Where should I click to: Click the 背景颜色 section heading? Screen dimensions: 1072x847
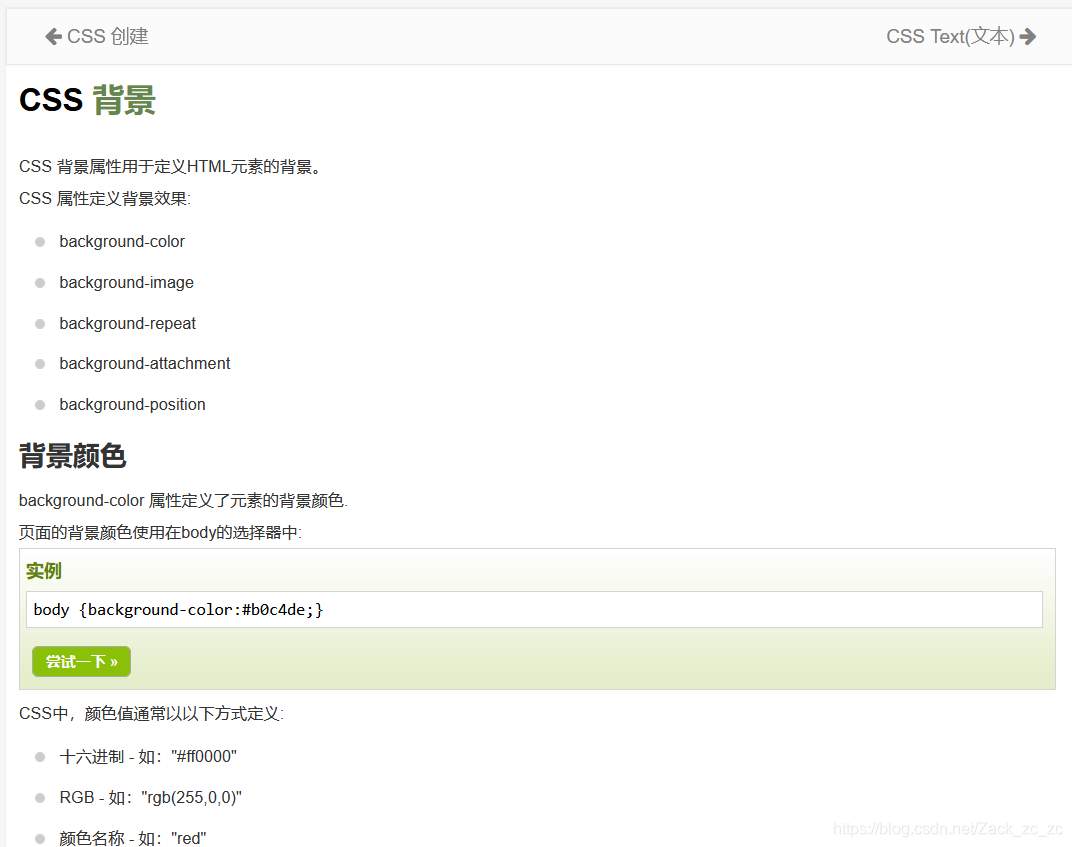72,456
